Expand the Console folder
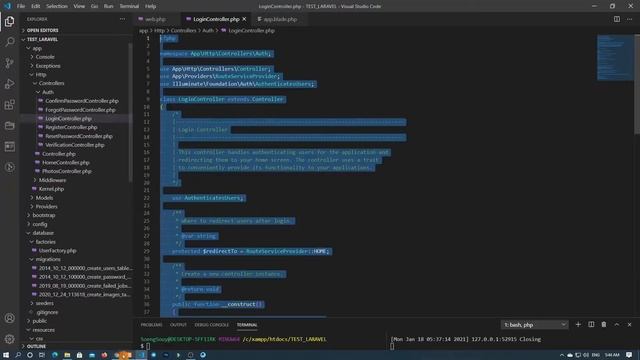Screen dimensions: 640x360 pos(45,57)
